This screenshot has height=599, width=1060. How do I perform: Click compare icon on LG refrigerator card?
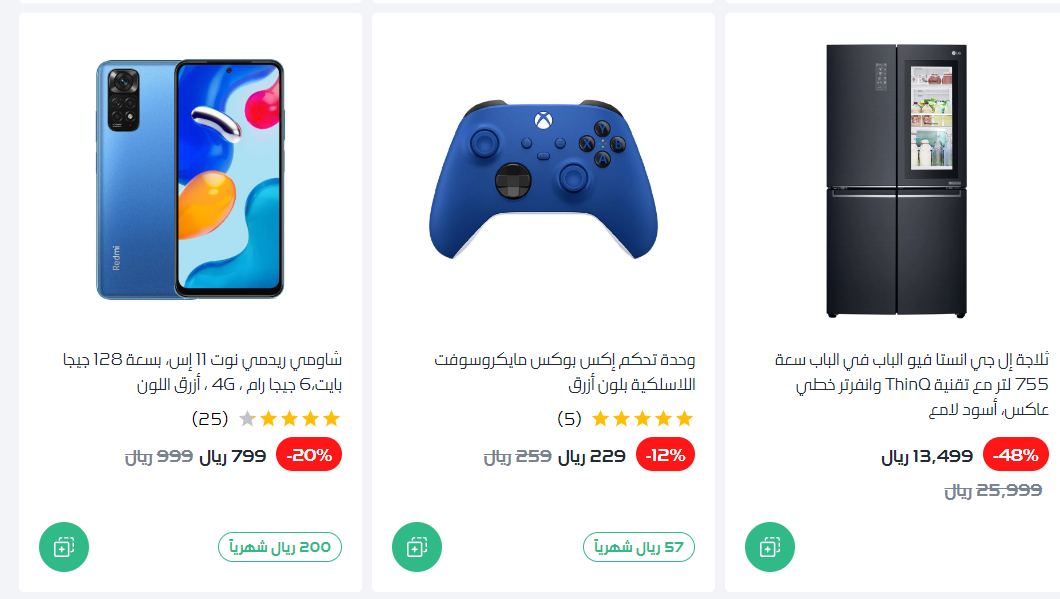(770, 547)
